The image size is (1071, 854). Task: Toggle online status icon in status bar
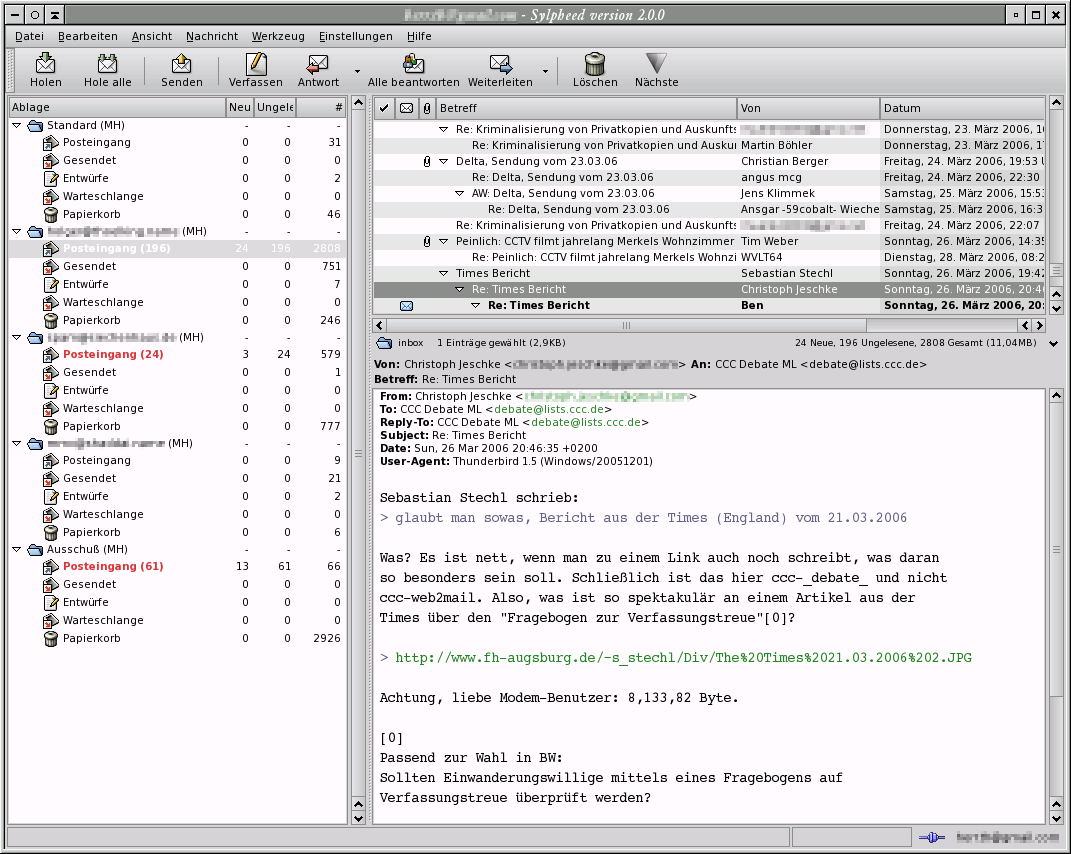coord(931,837)
